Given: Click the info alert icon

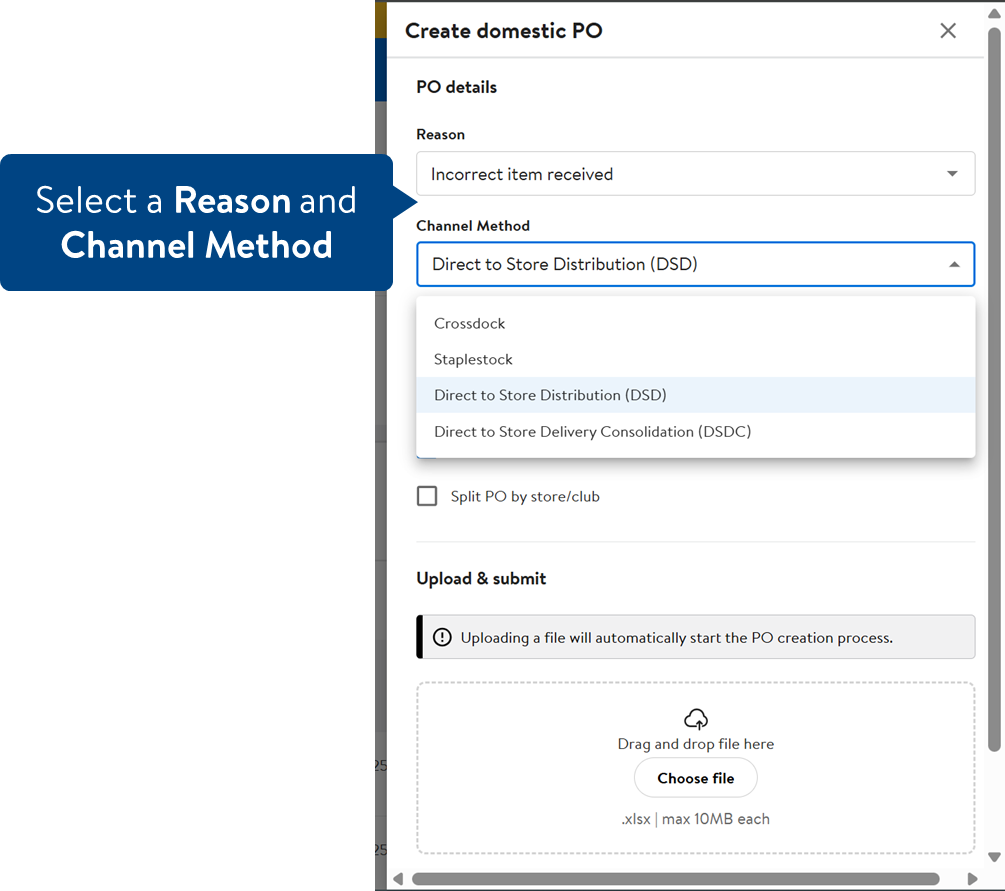Looking at the screenshot, I should click(442, 637).
